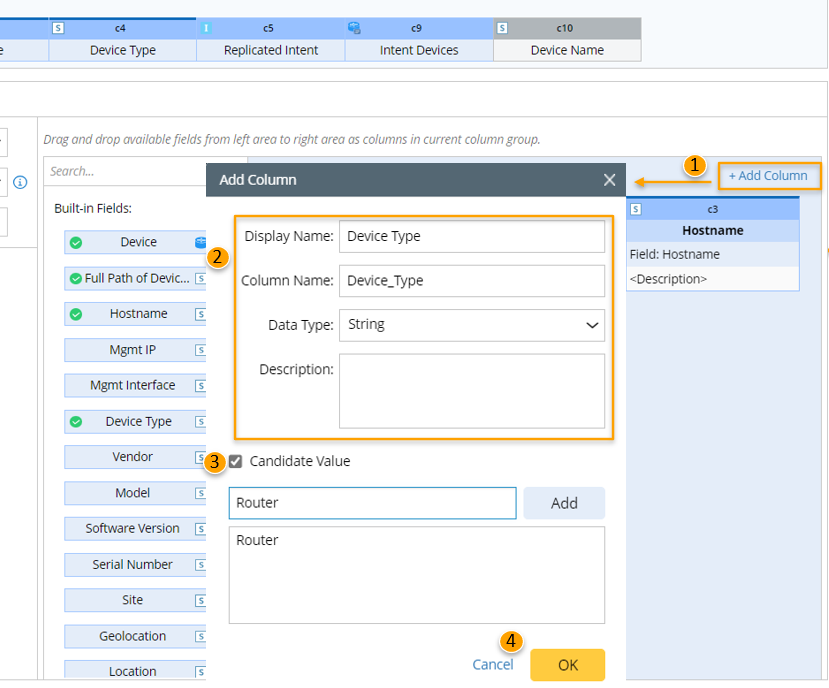This screenshot has width=829, height=688.
Task: Click the info icon at left edge
Action: tap(20, 182)
